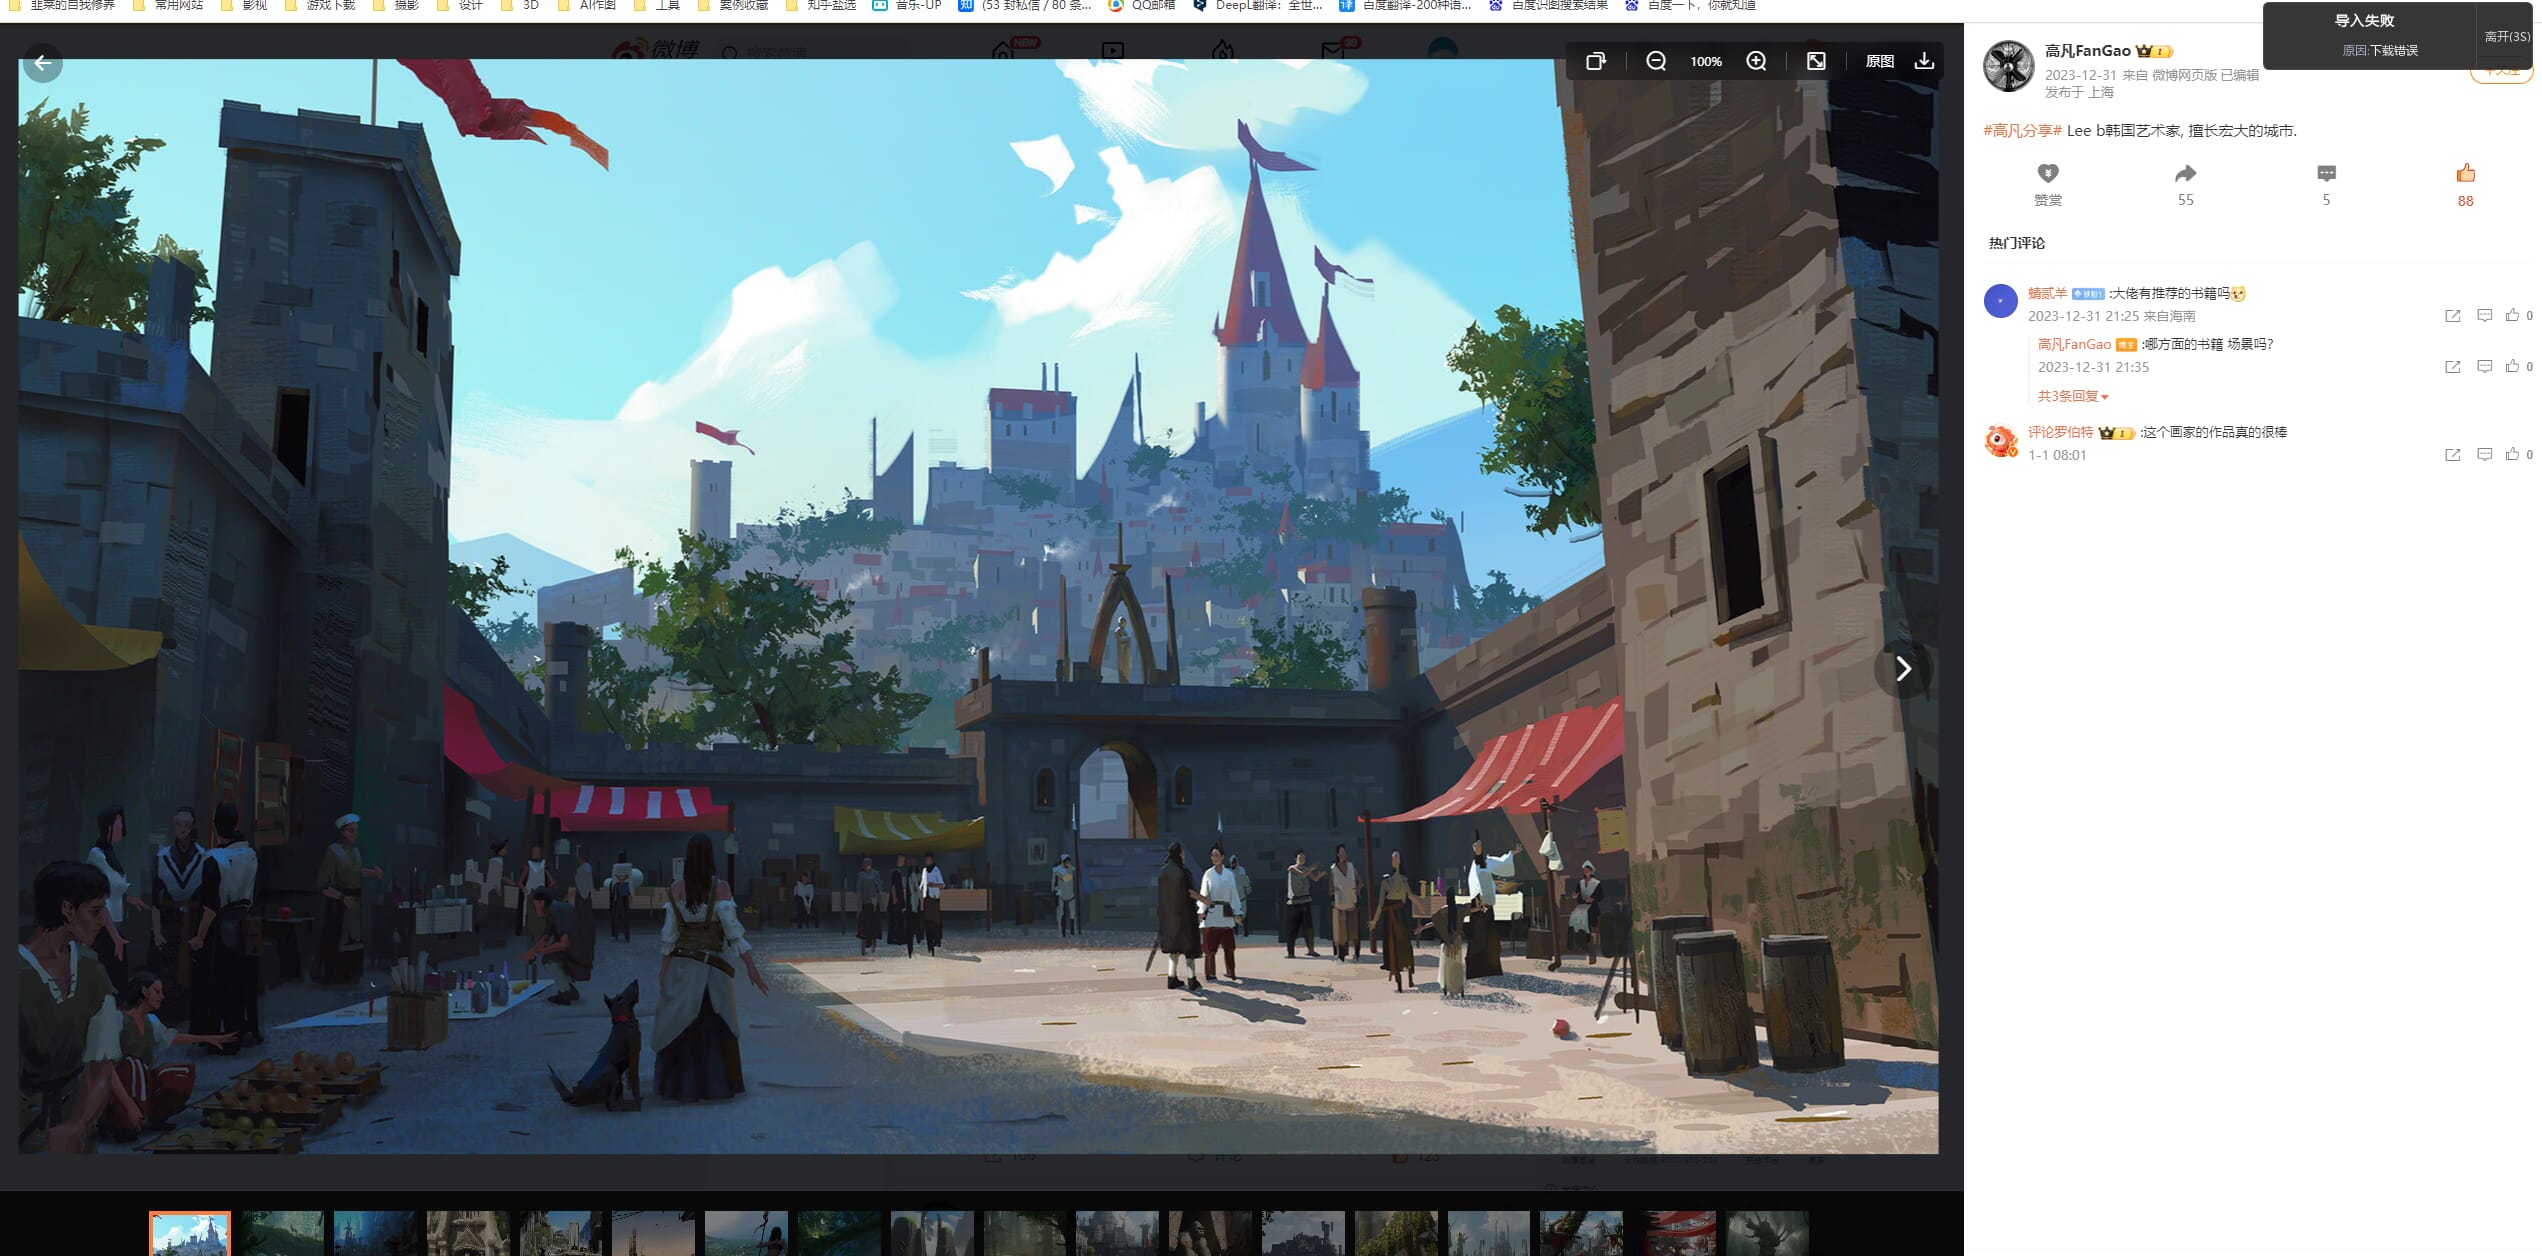The image size is (2542, 1256).
Task: Zoom out of the image
Action: (x=1656, y=61)
